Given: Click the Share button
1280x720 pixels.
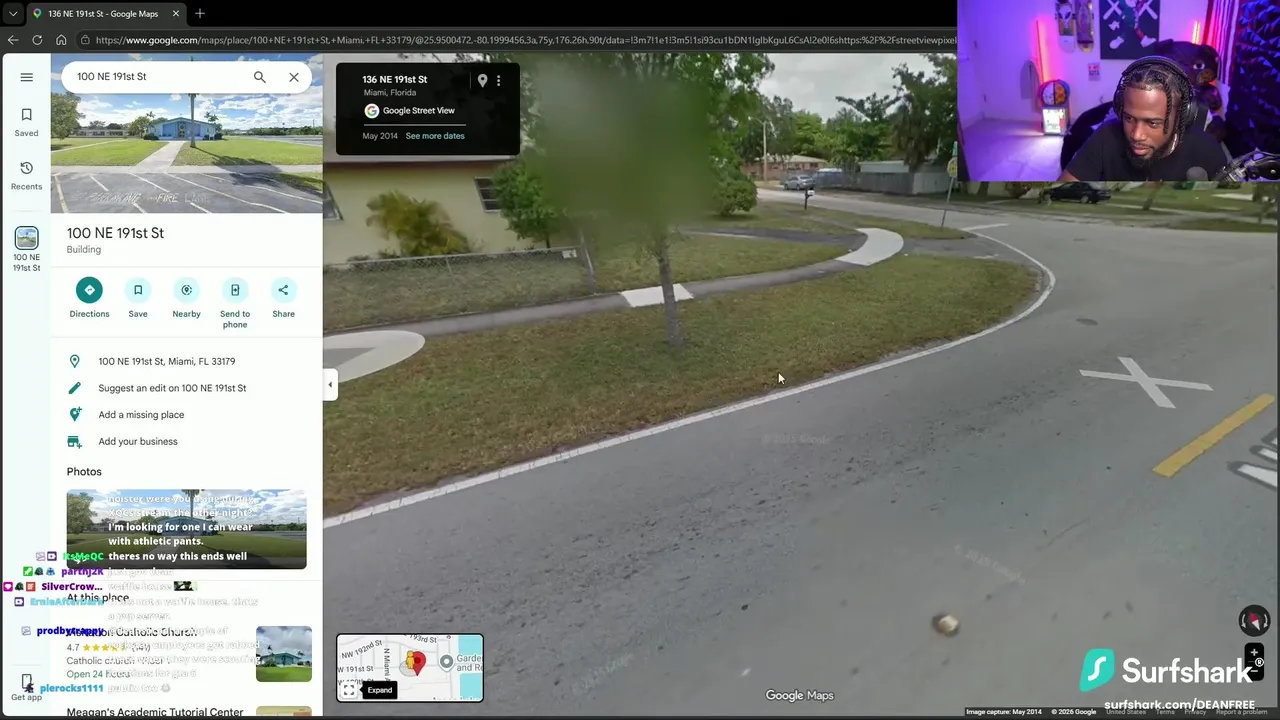Looking at the screenshot, I should [283, 298].
